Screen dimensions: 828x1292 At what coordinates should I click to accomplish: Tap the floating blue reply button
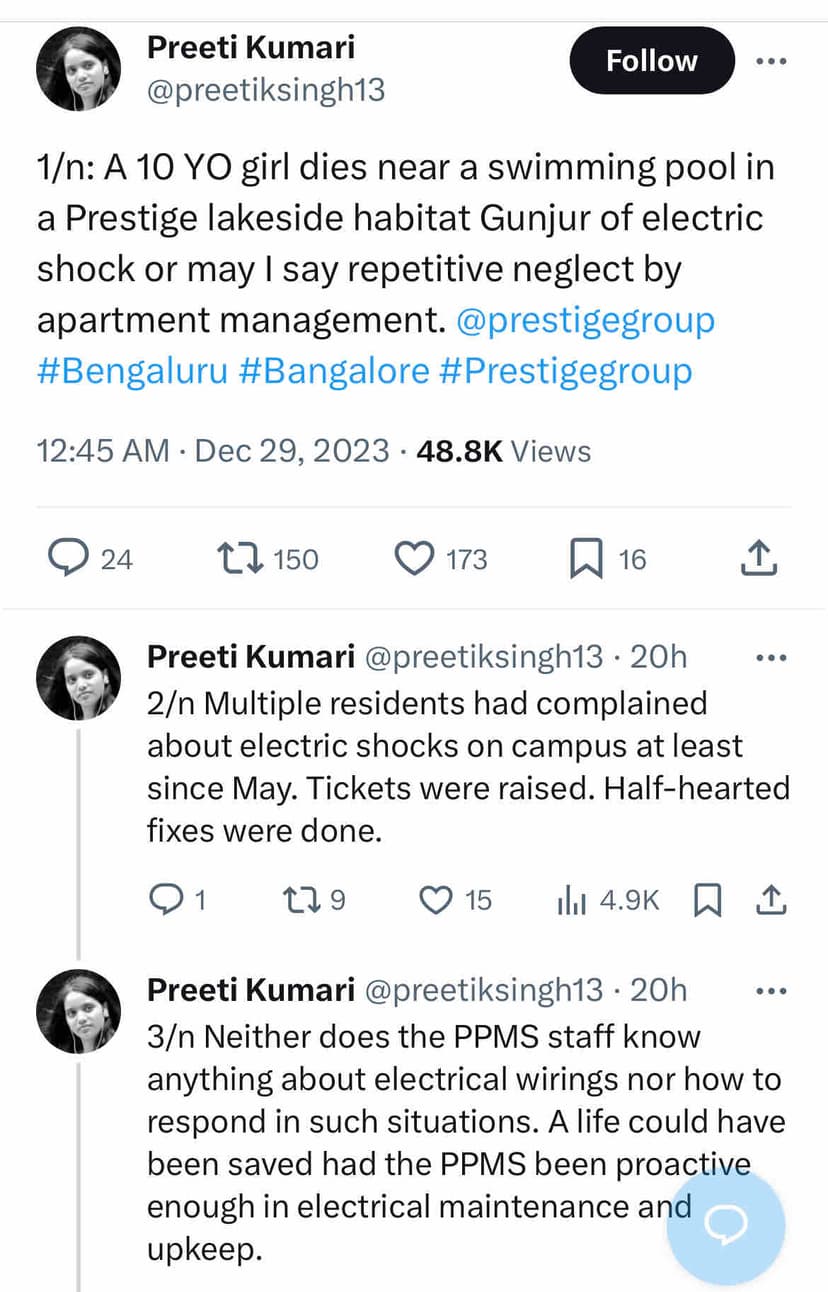[720, 1227]
